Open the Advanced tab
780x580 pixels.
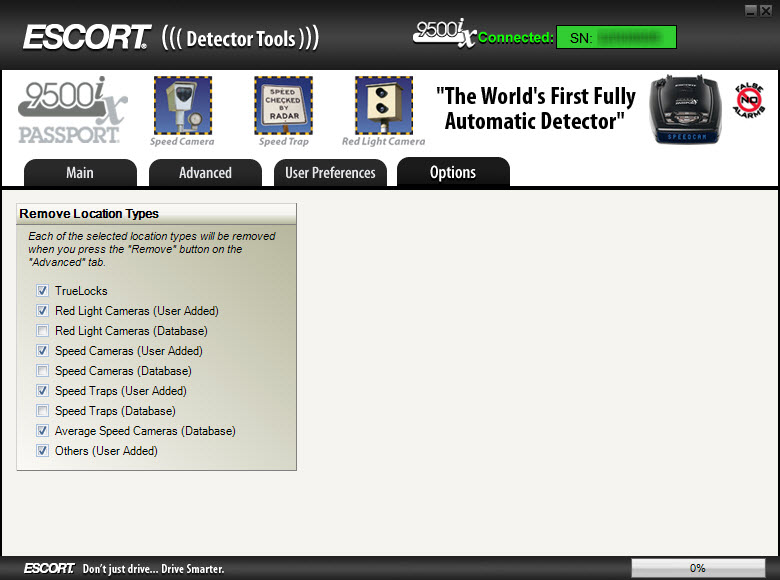tap(205, 173)
